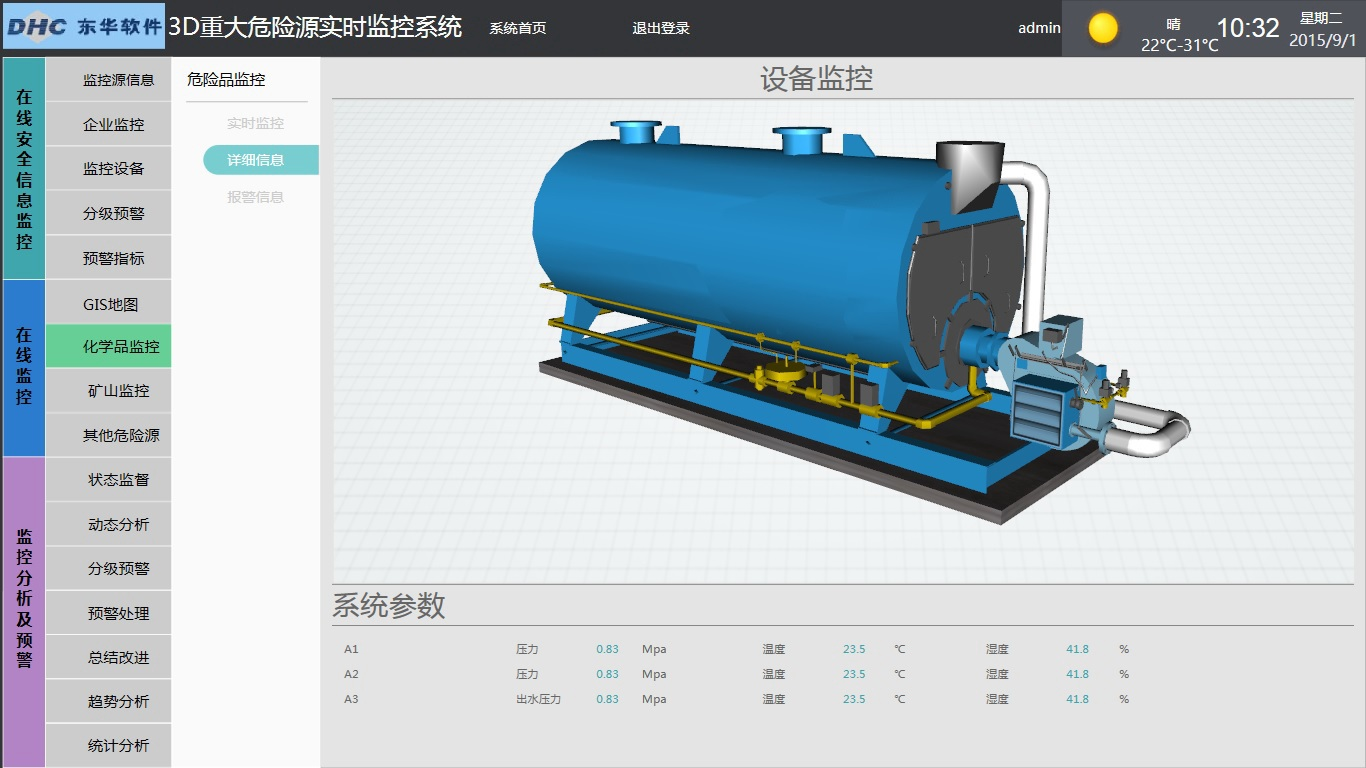Open the GIS地图 page

point(110,305)
